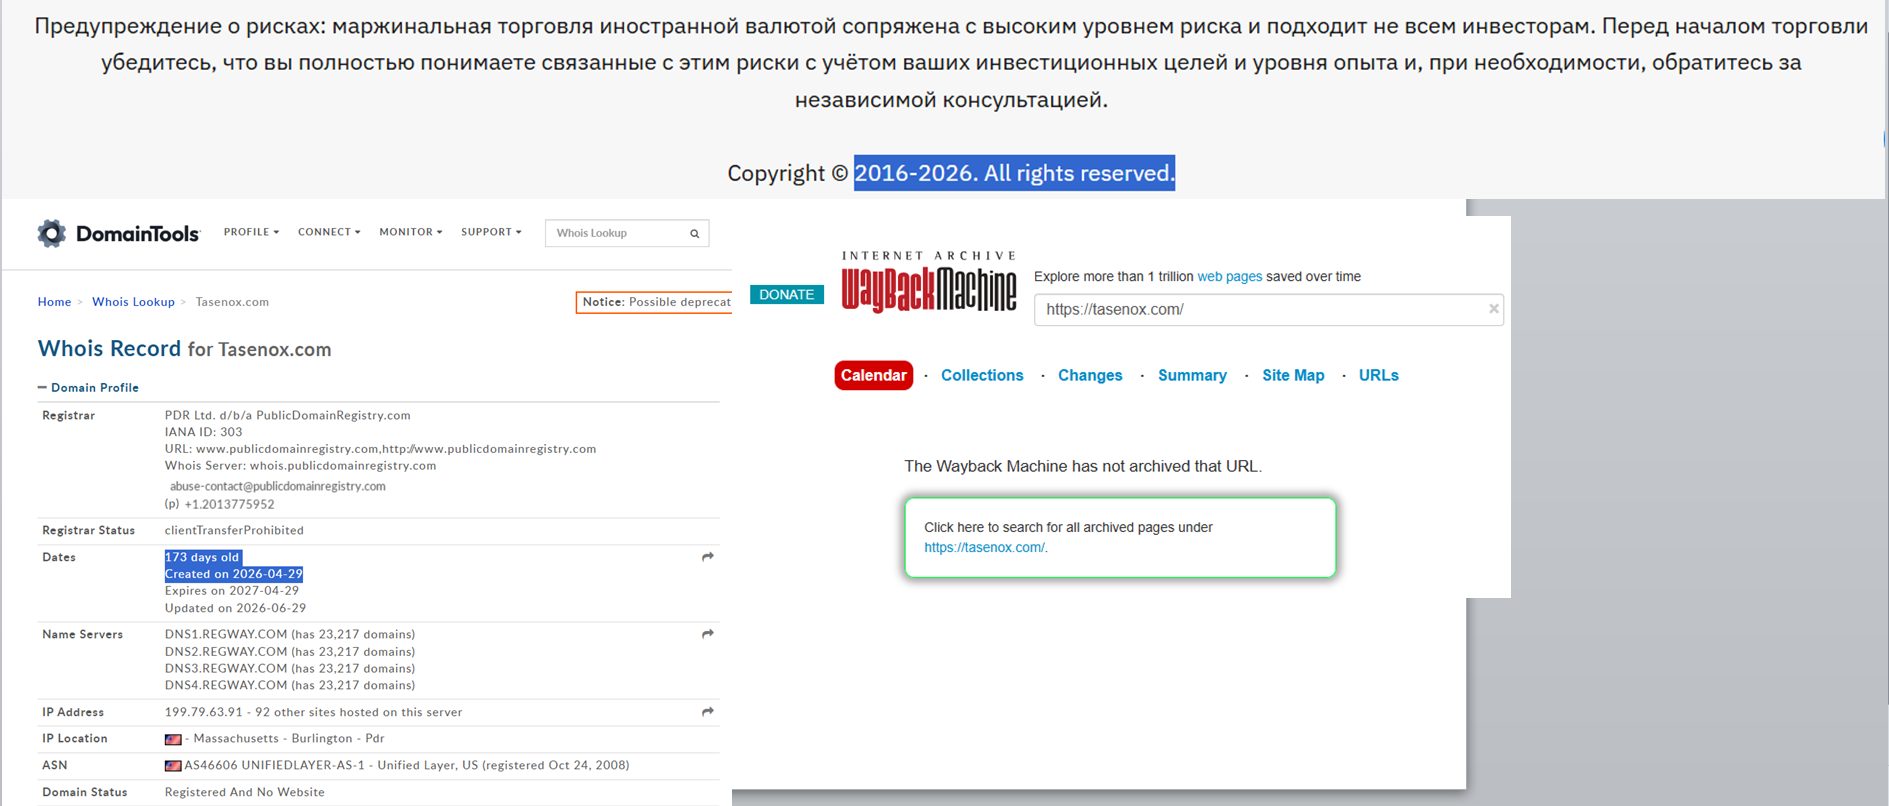This screenshot has height=806, width=1889.
Task: Open the https://tasenox.com/ archived pages link
Action: (984, 548)
